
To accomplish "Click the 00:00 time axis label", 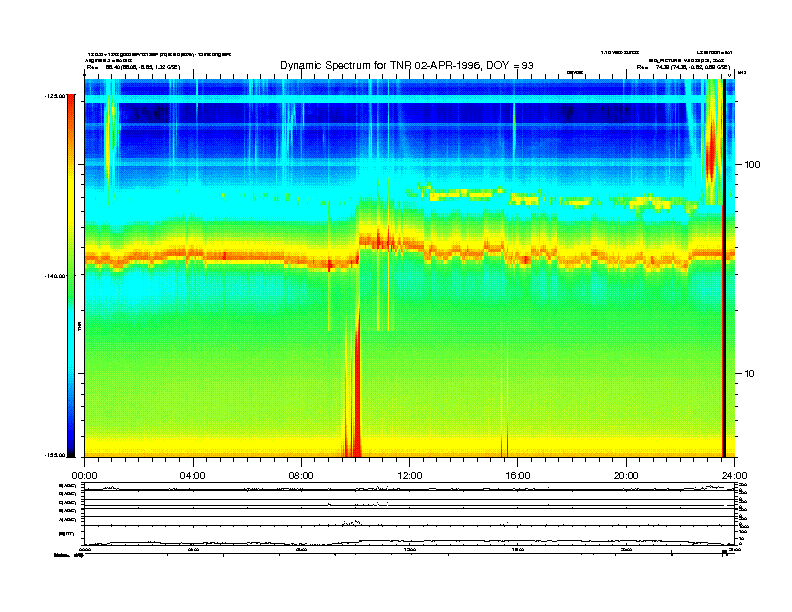I will coord(84,476).
